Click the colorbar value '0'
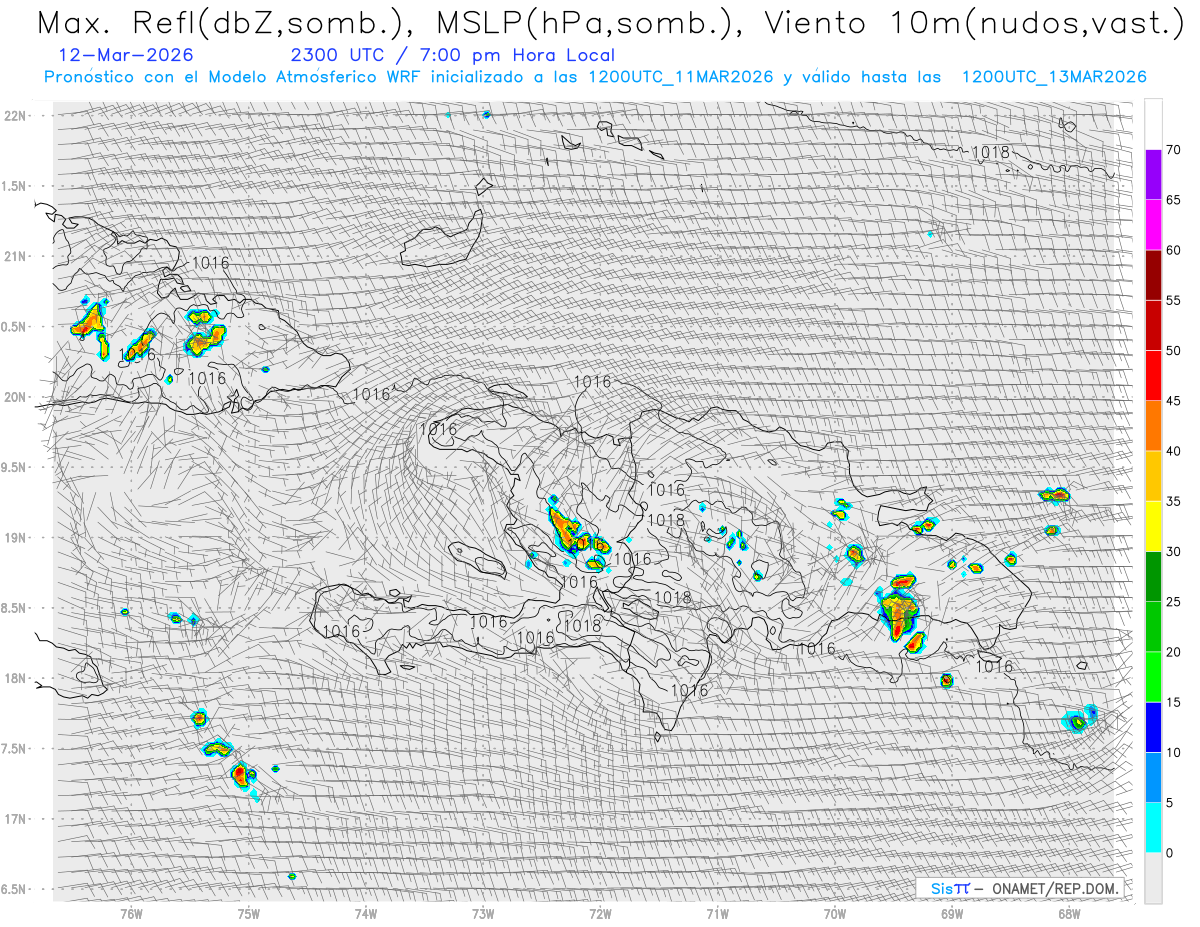This screenshot has height=927, width=1200. point(1170,853)
